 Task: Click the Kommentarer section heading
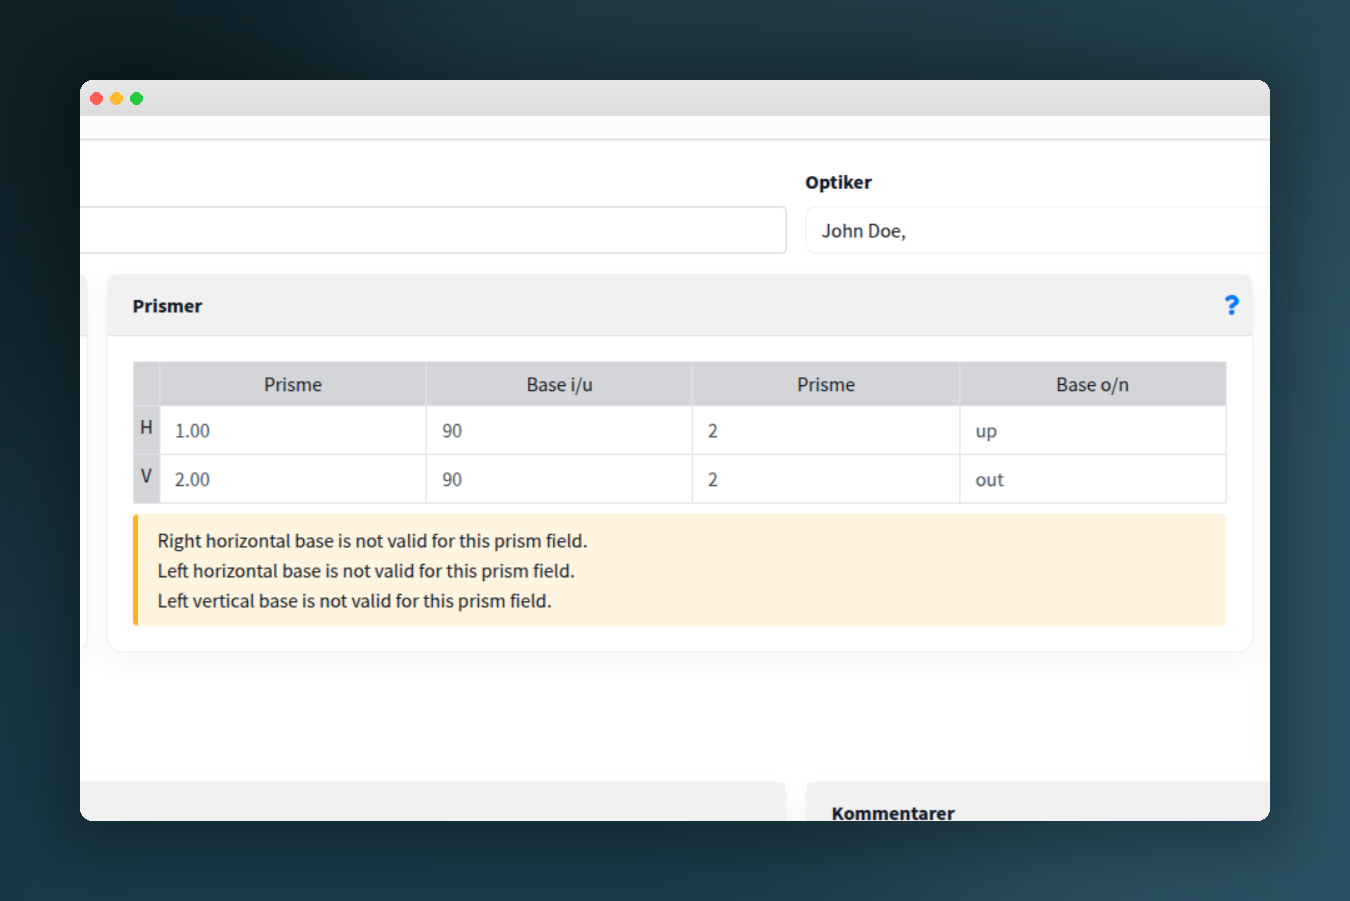893,813
